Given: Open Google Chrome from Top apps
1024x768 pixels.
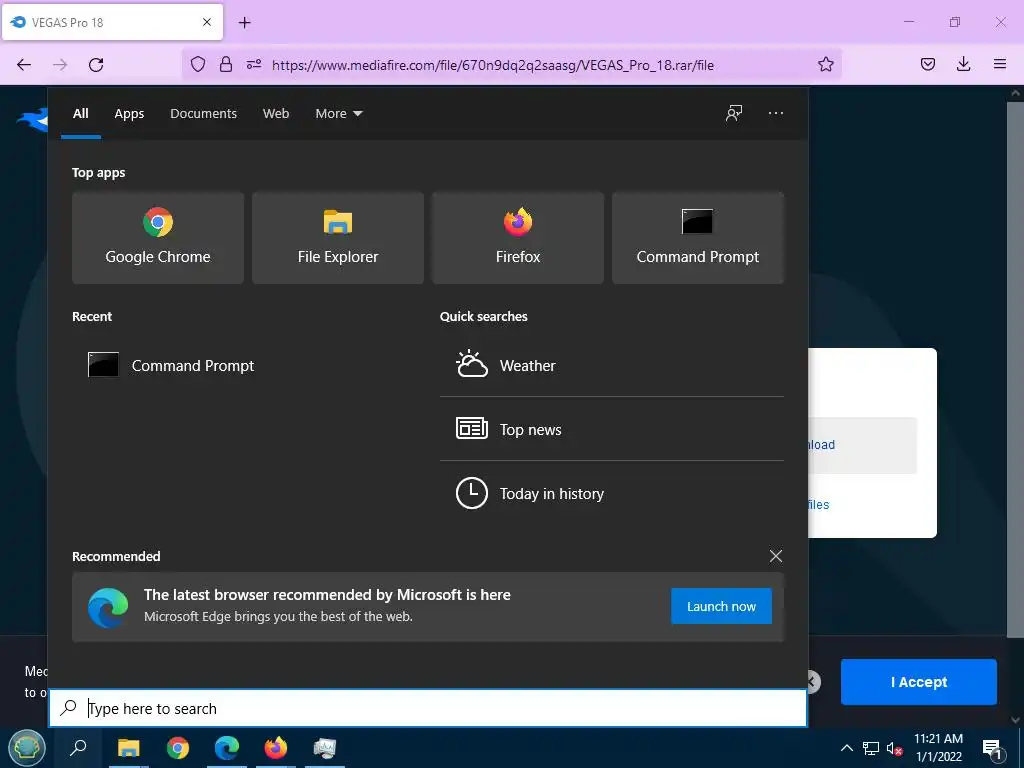Looking at the screenshot, I should (x=157, y=238).
